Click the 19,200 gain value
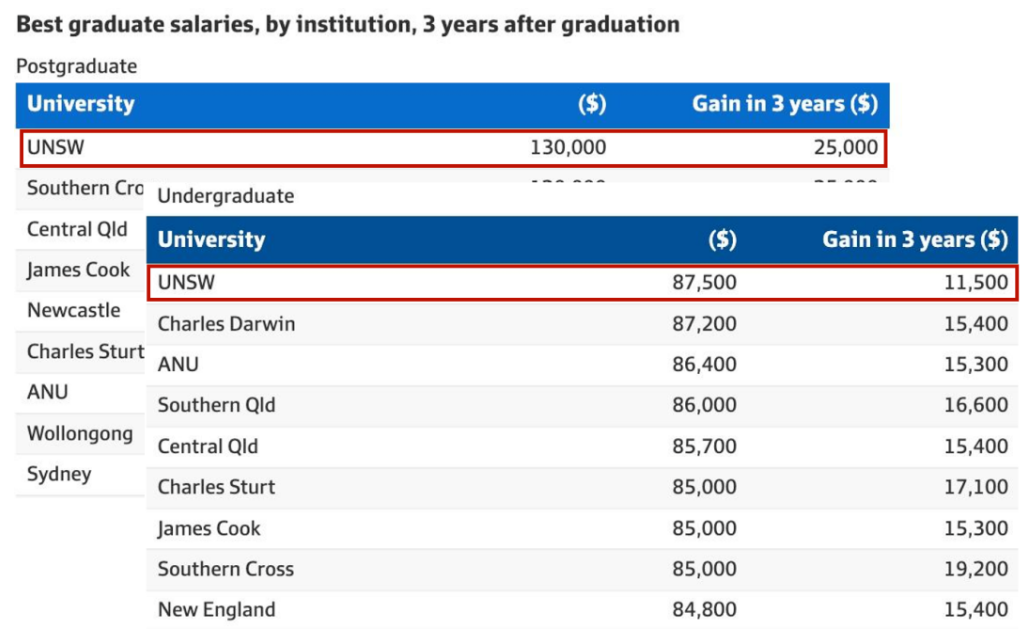Screen dimensions: 1026x639 click(976, 569)
